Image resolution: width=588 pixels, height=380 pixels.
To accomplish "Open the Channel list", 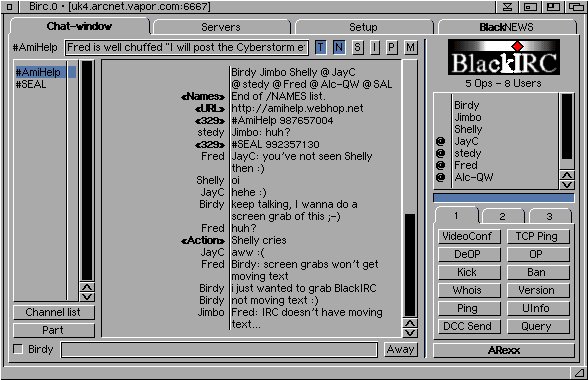I will point(54,312).
